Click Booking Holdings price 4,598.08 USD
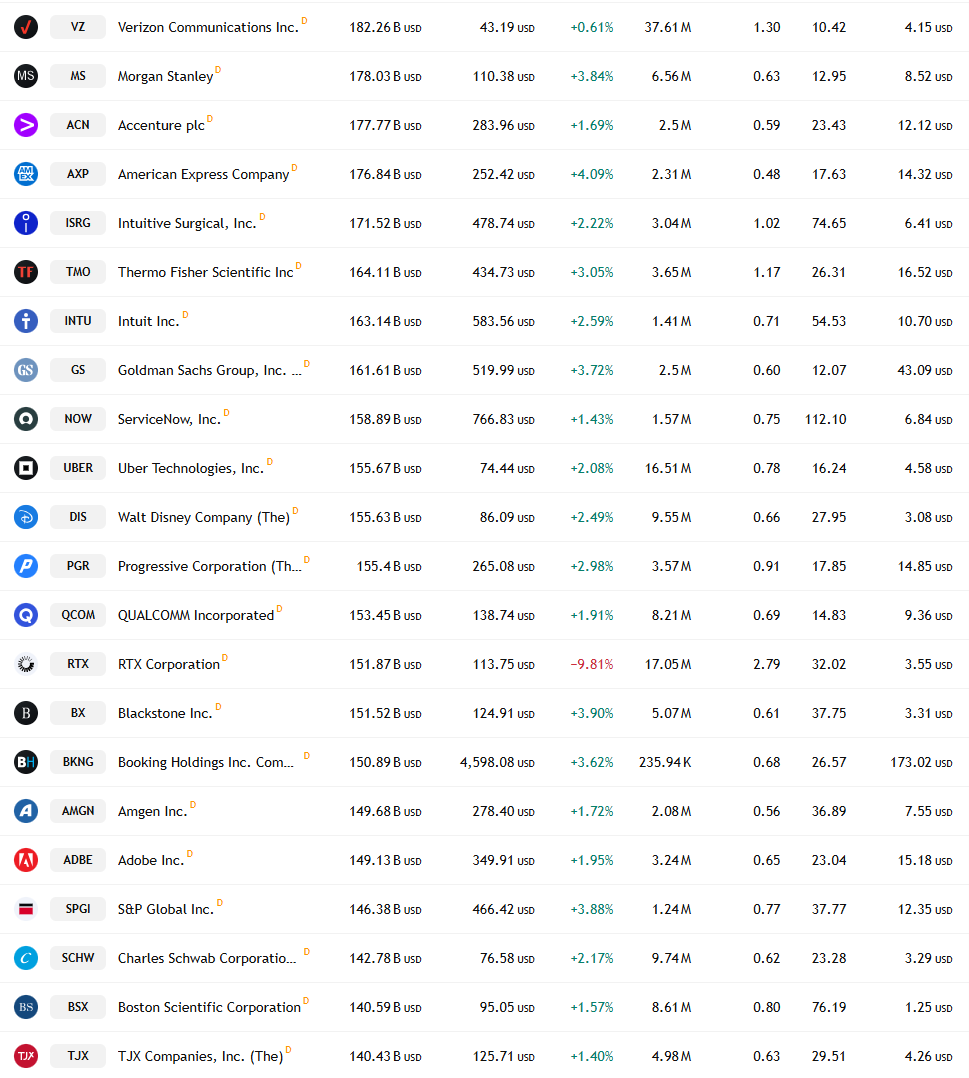Viewport: 969px width, 1078px height. click(x=497, y=762)
